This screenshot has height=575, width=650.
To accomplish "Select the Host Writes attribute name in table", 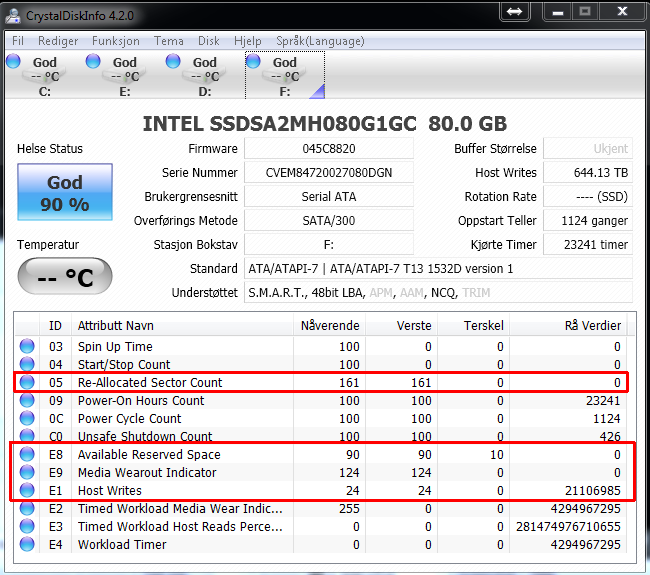I will pyautogui.click(x=110, y=490).
